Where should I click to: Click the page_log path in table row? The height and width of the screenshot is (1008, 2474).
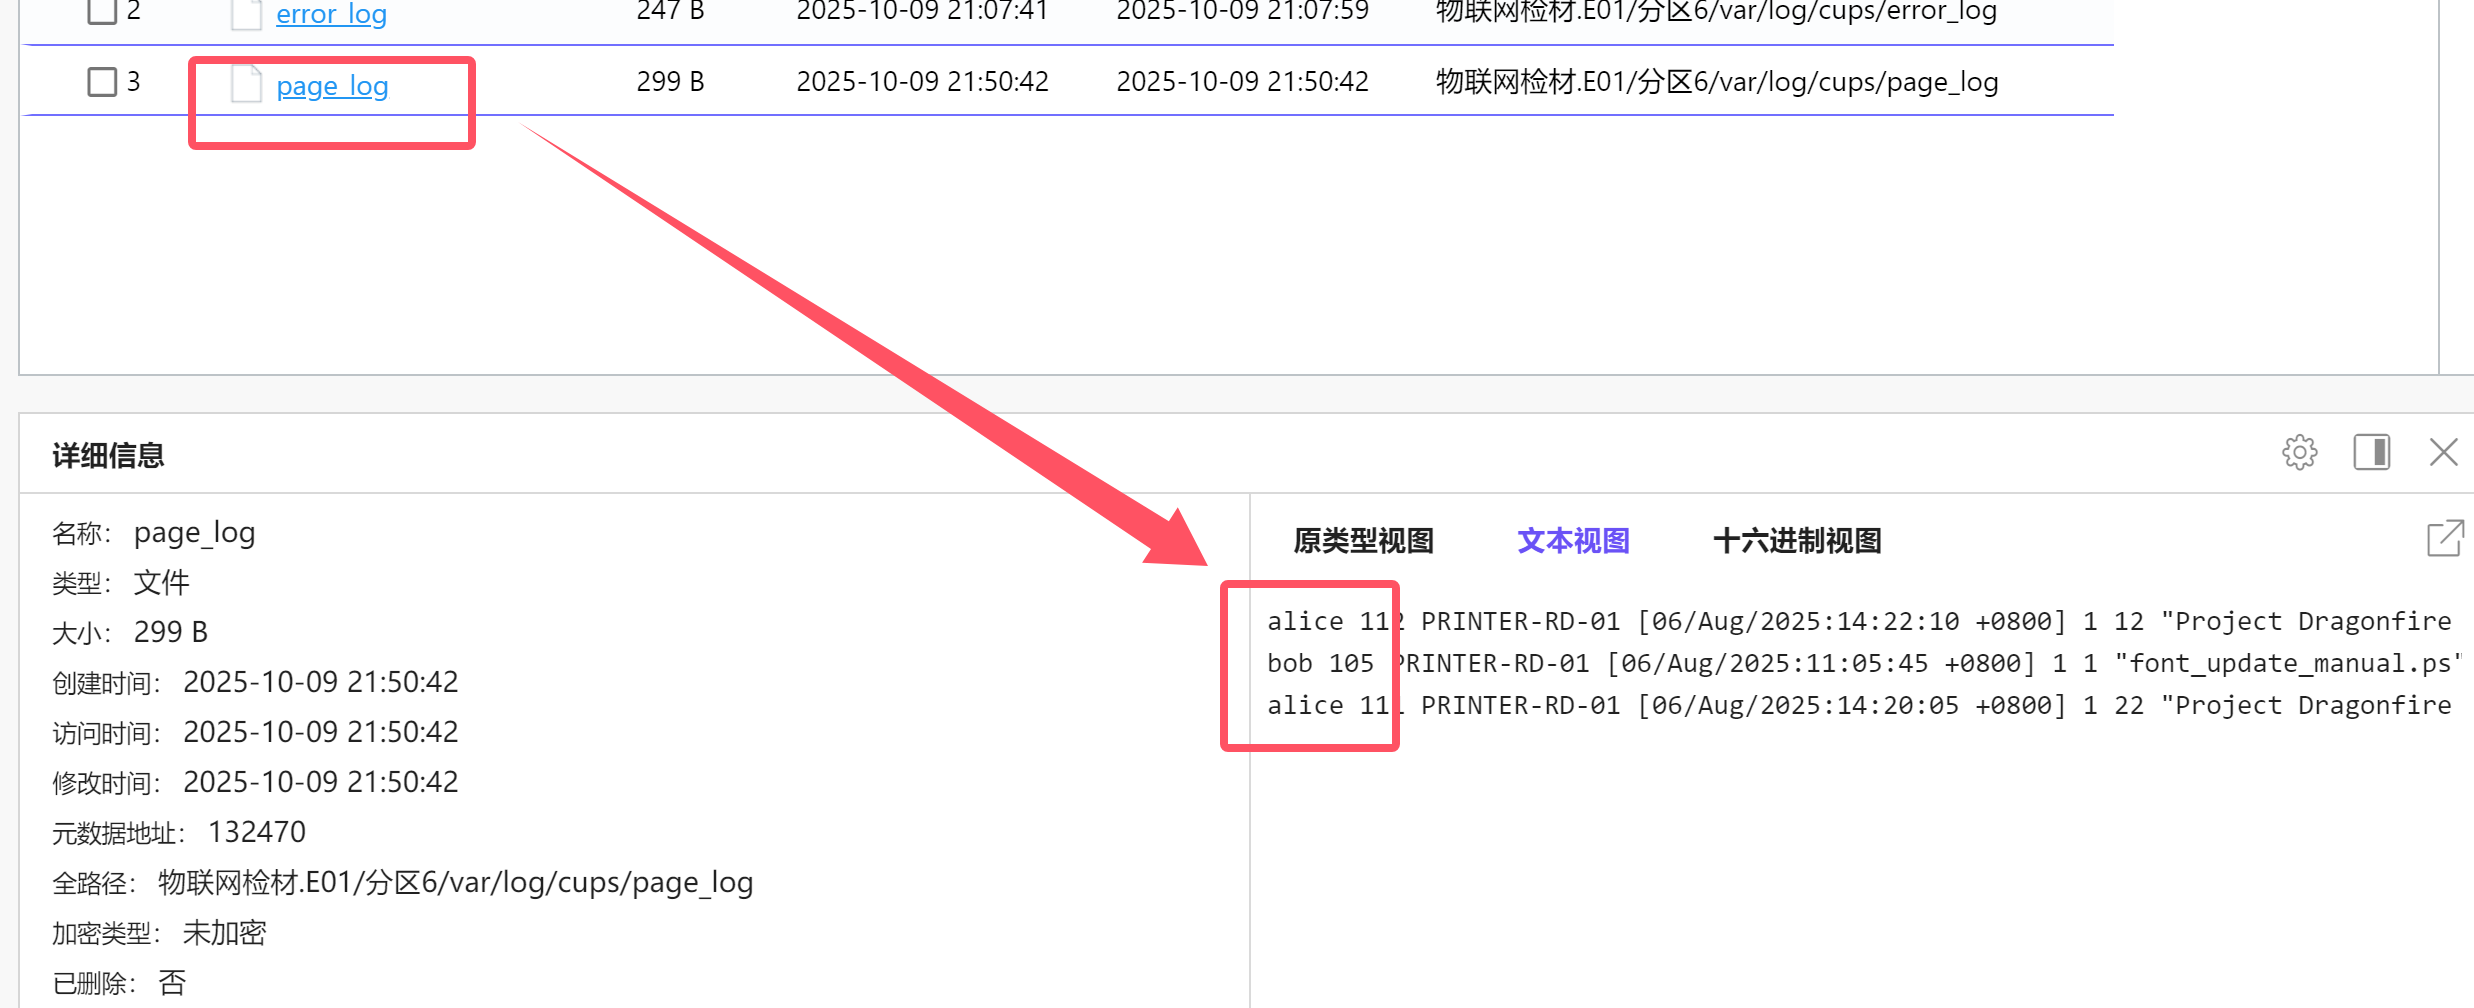[1717, 81]
